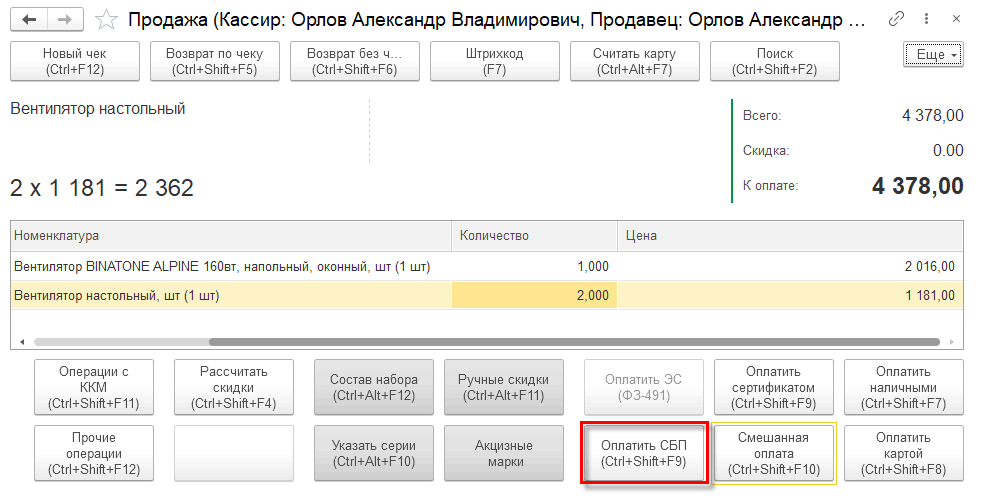This screenshot has width=983, height=501.
Task: Click the Всего total value 4 378,00
Action: [x=933, y=115]
